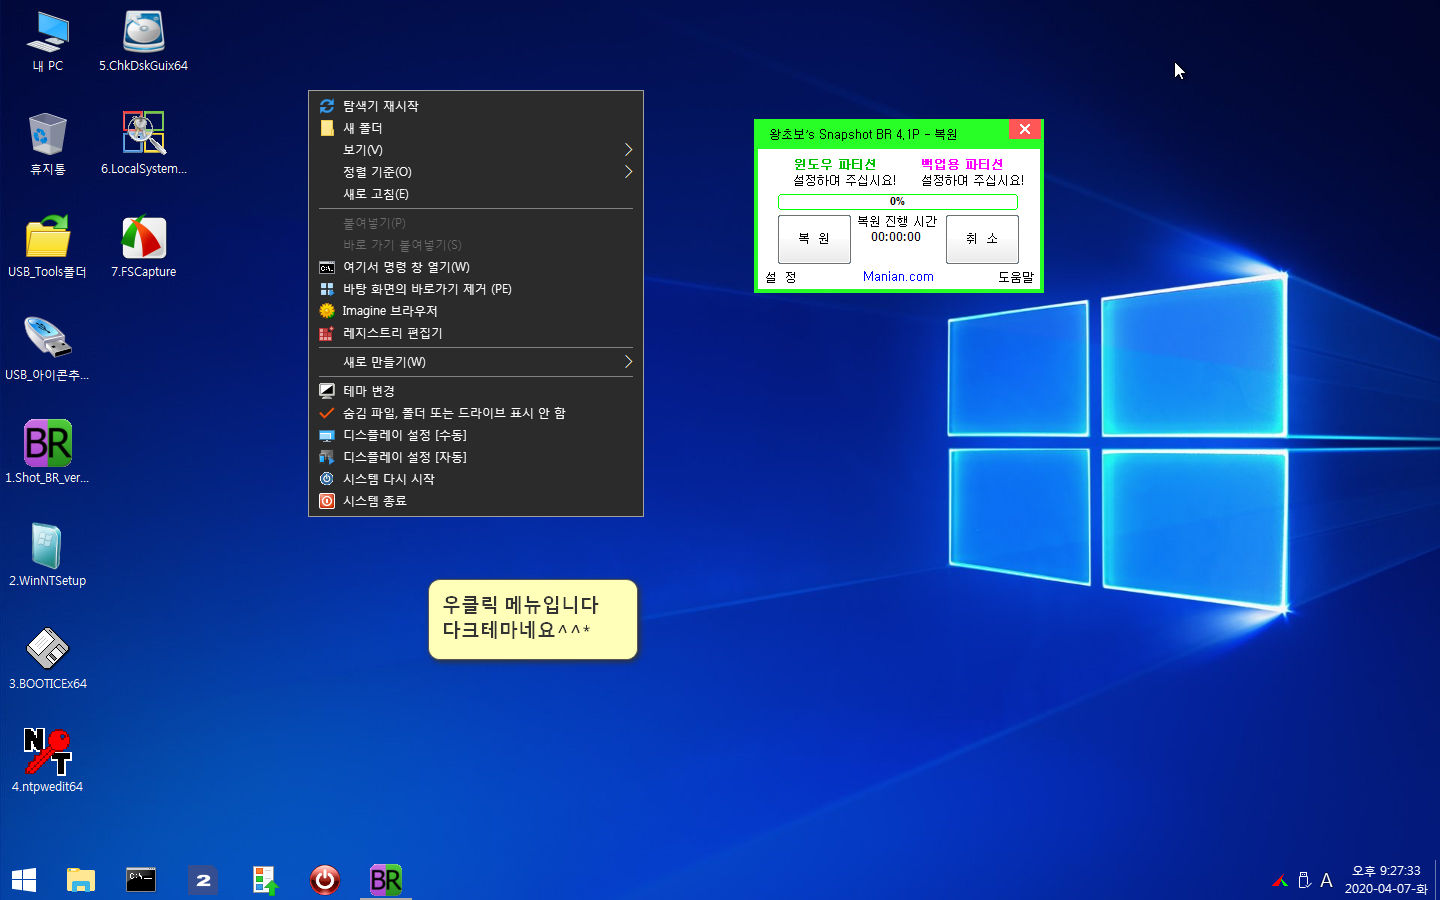
Task: Choose 새 폴더 in the context menu
Action: [x=476, y=128]
